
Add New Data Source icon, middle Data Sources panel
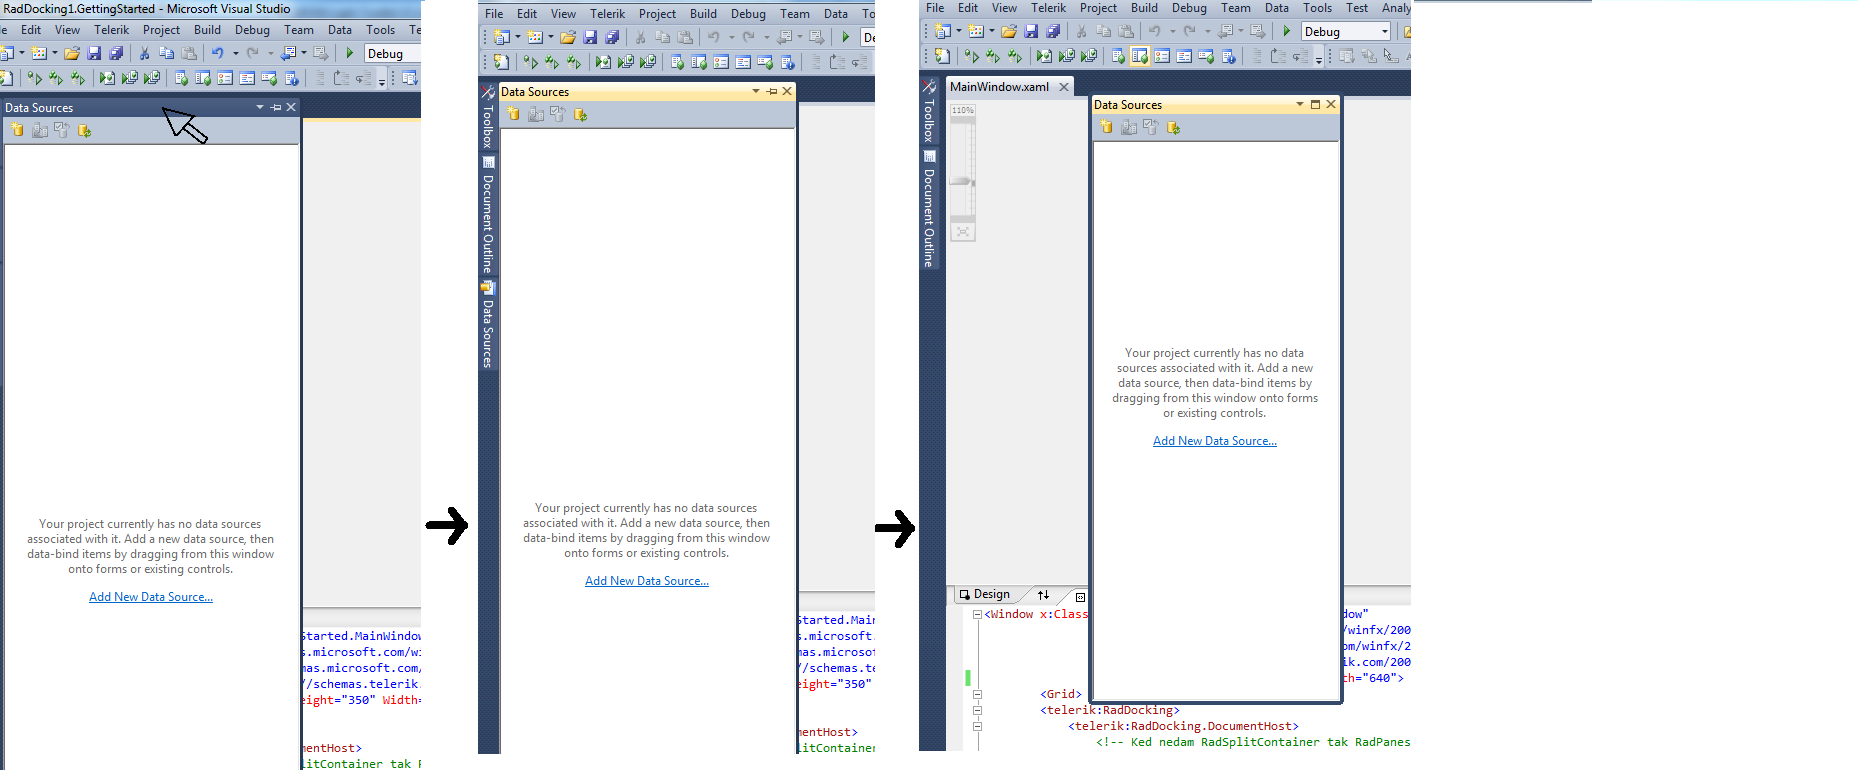pyautogui.click(x=513, y=114)
